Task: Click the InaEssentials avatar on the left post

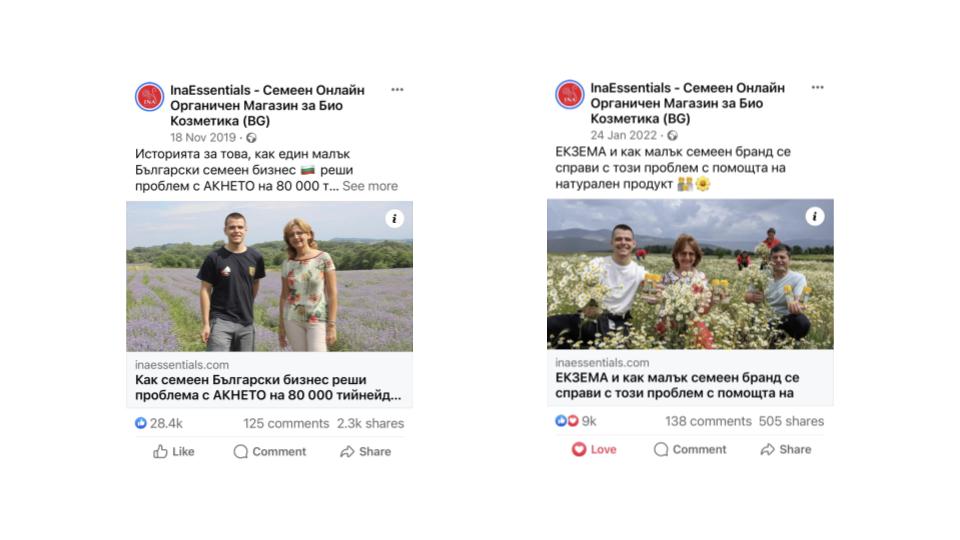Action: 149,97
